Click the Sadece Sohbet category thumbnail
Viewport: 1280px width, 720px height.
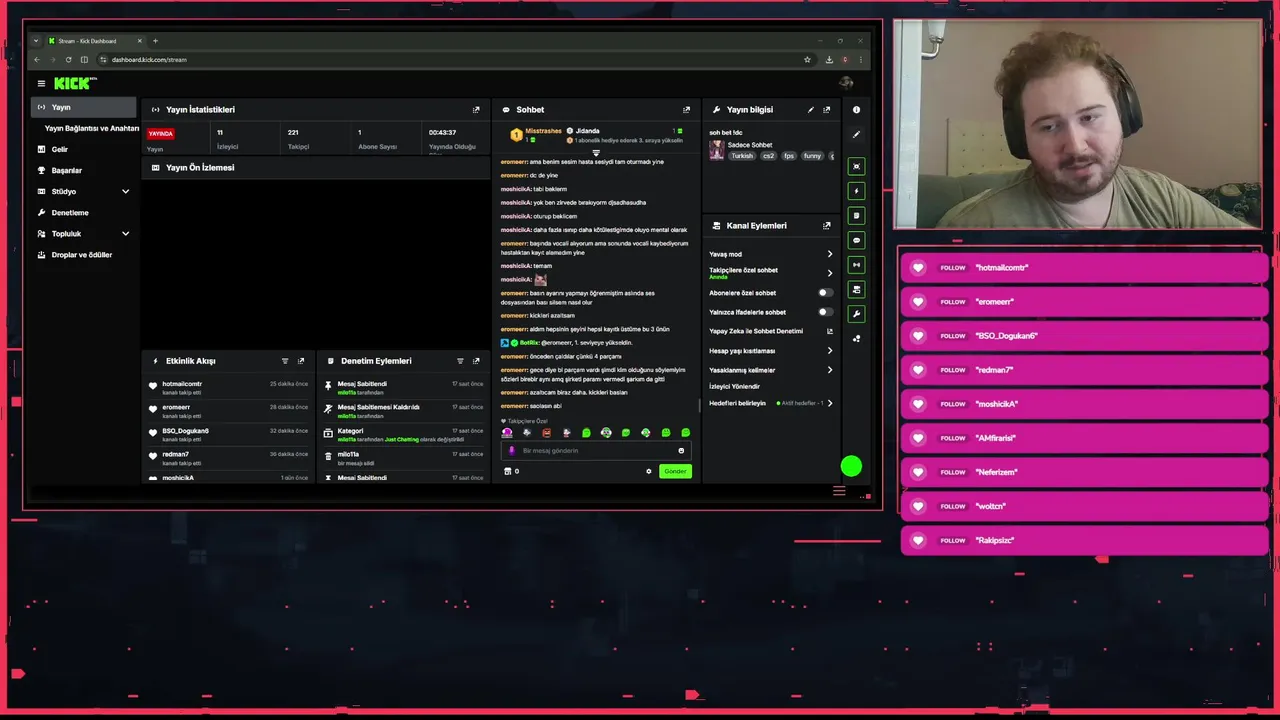point(716,150)
